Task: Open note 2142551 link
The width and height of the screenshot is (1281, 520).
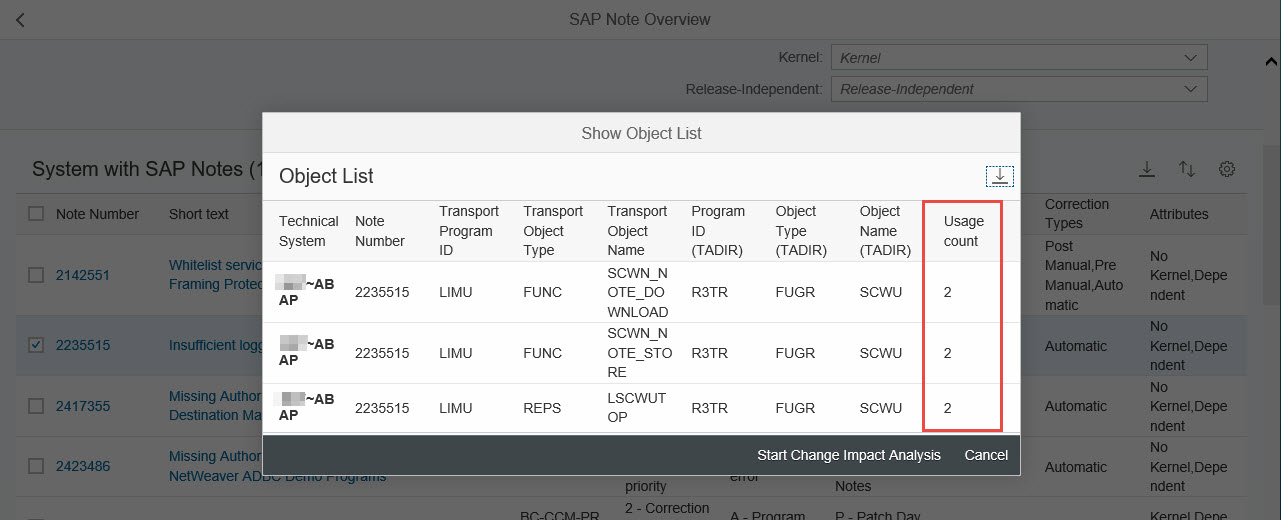Action: pos(83,275)
